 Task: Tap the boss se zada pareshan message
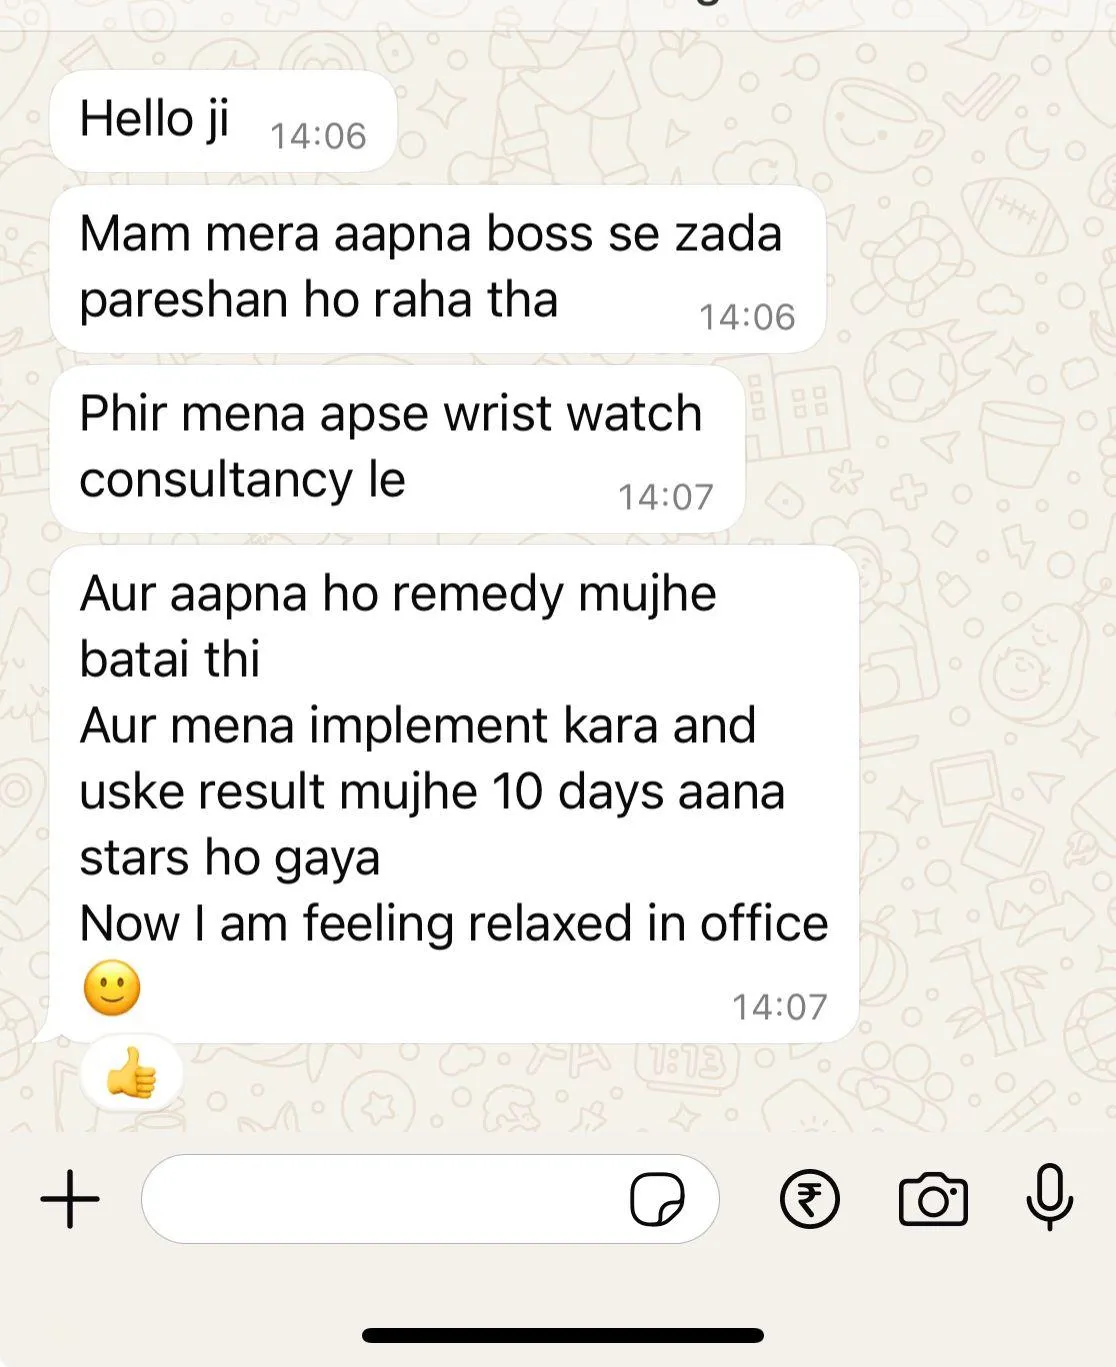(x=437, y=268)
